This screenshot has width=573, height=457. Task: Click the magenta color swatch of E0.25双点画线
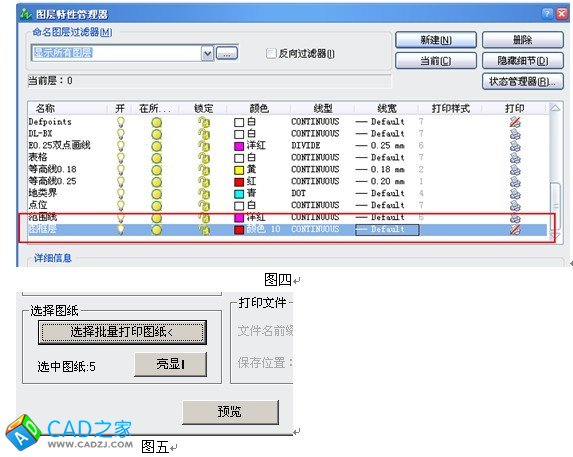(x=239, y=146)
